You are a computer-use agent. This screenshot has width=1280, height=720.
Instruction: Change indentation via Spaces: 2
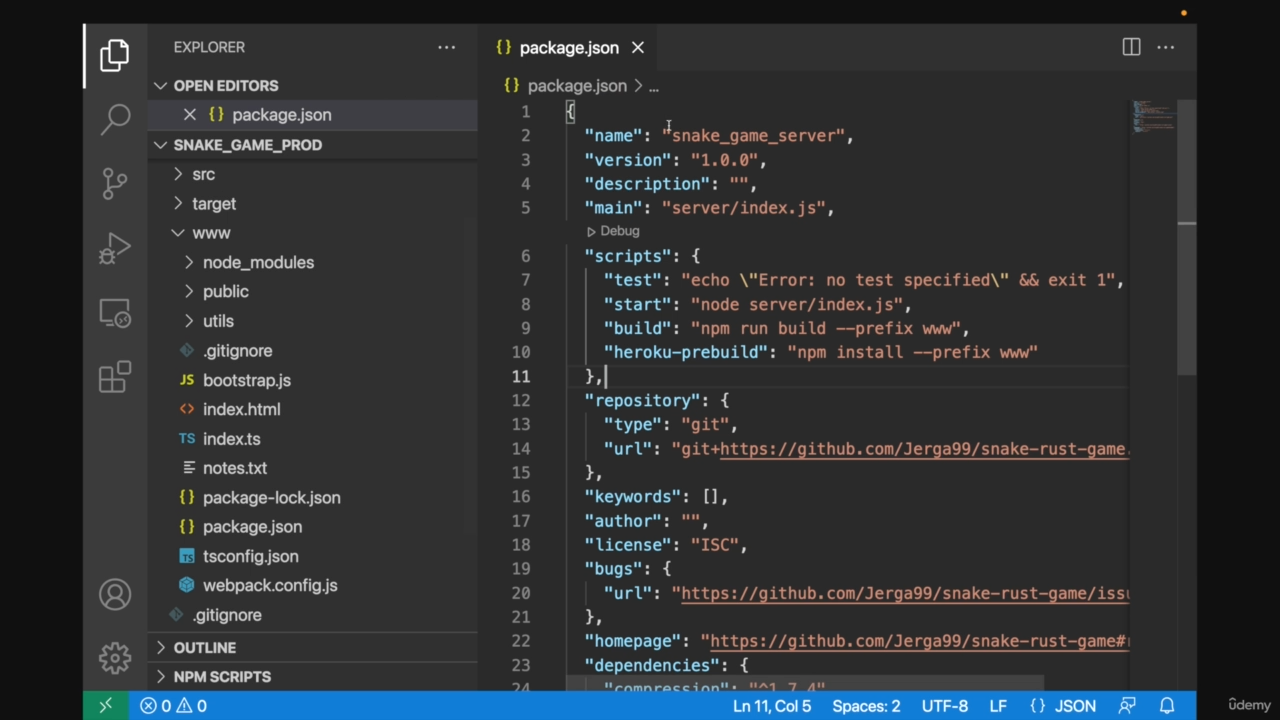[866, 706]
